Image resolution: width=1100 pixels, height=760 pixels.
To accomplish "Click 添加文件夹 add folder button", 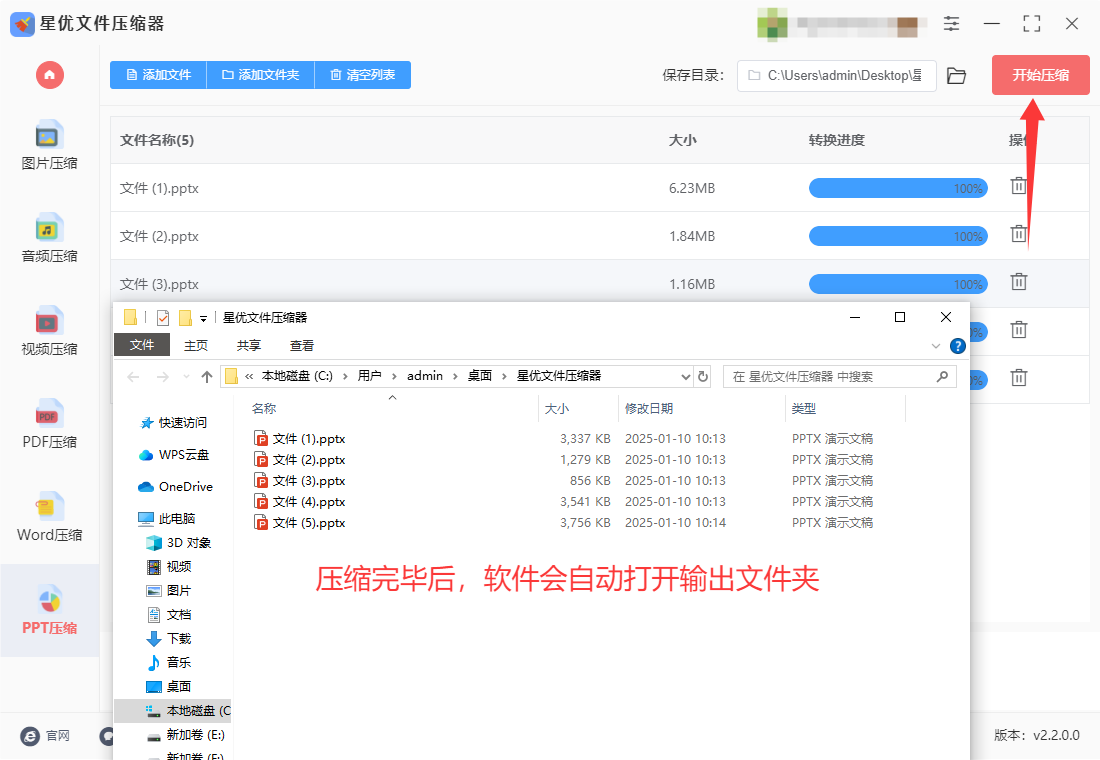I will coord(260,75).
